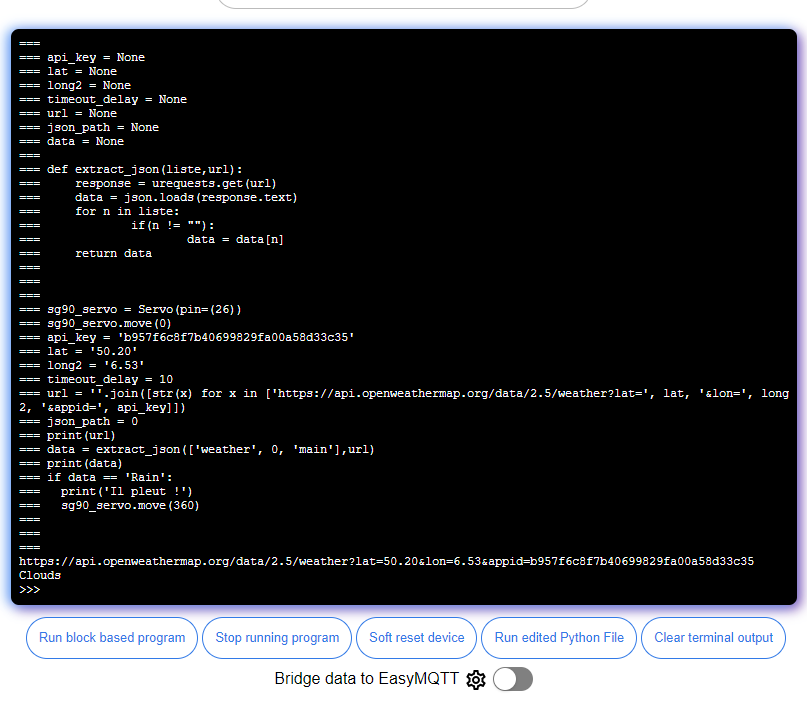Screen dimensions: 807x702
Task: Click the rounded input bar above the terminal
Action: 403,3
